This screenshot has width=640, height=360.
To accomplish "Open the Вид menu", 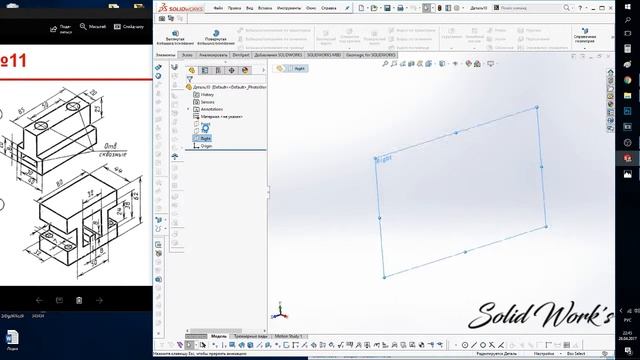I will [x=249, y=8].
